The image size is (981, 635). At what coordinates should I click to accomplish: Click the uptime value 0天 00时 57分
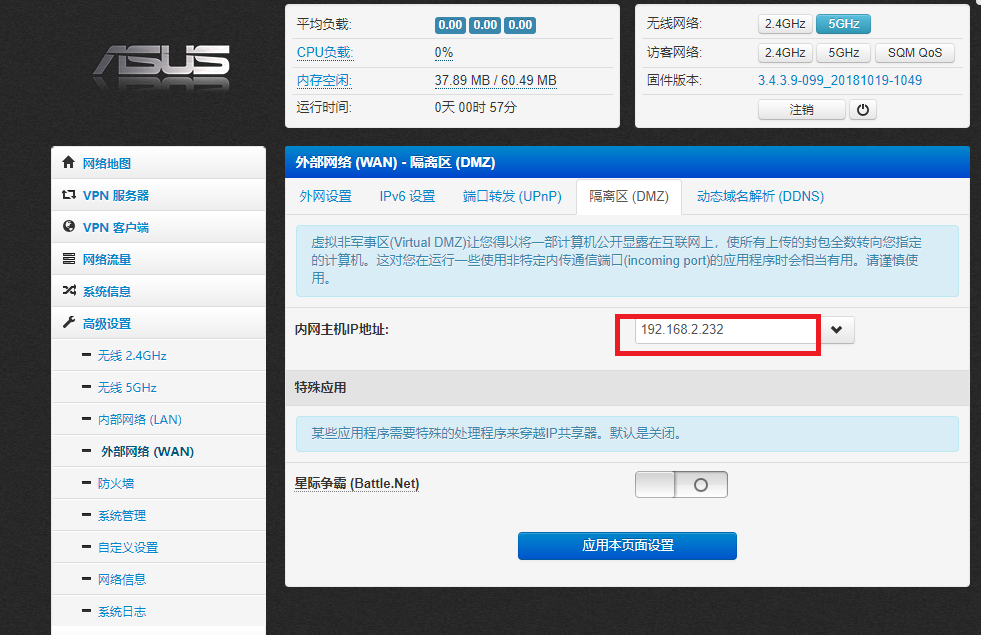click(475, 108)
